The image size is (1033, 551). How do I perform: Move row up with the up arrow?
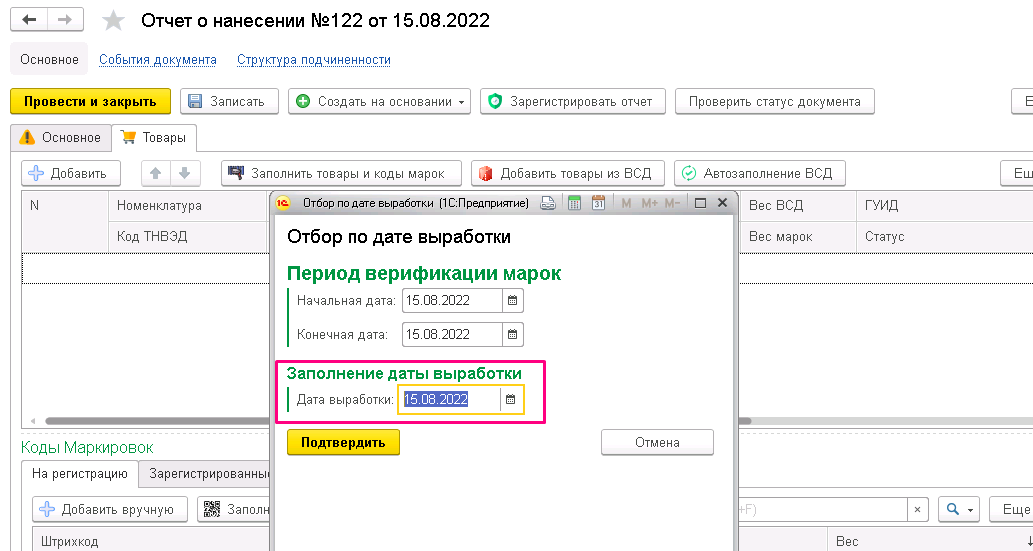point(156,173)
